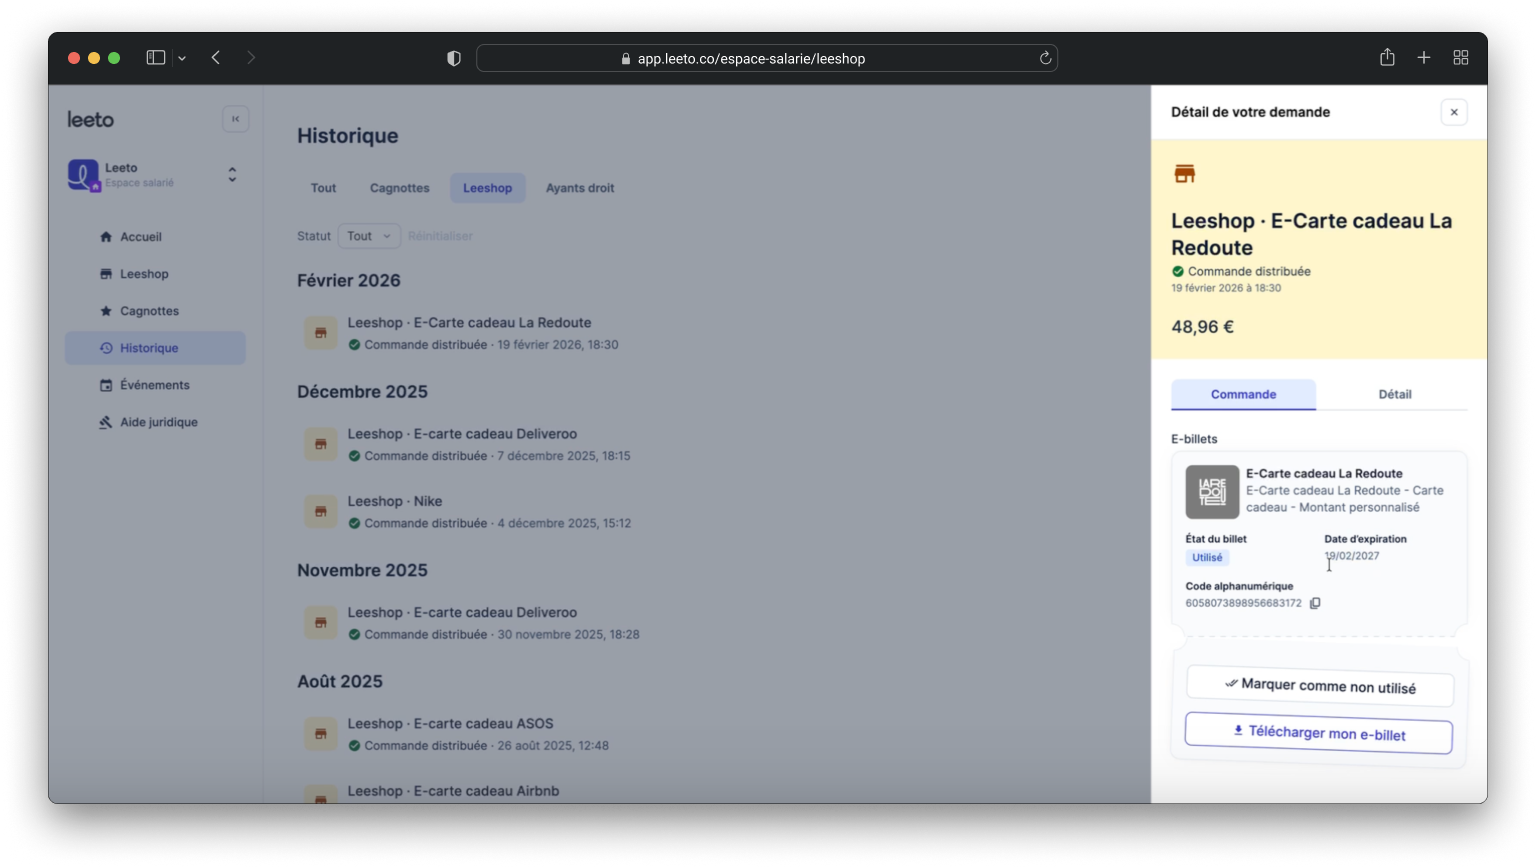1536x868 pixels.
Task: Navigate to Événements in the sidebar
Action: click(154, 385)
